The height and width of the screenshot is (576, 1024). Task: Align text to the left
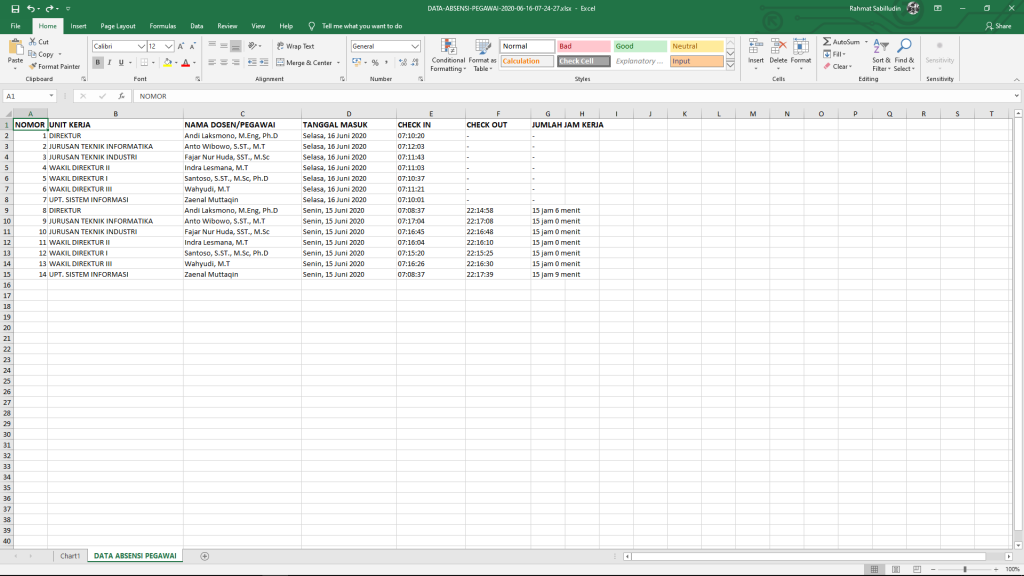coord(212,63)
